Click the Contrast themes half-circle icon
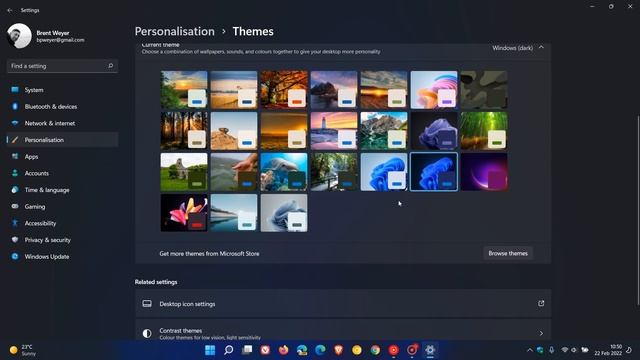 (147, 333)
